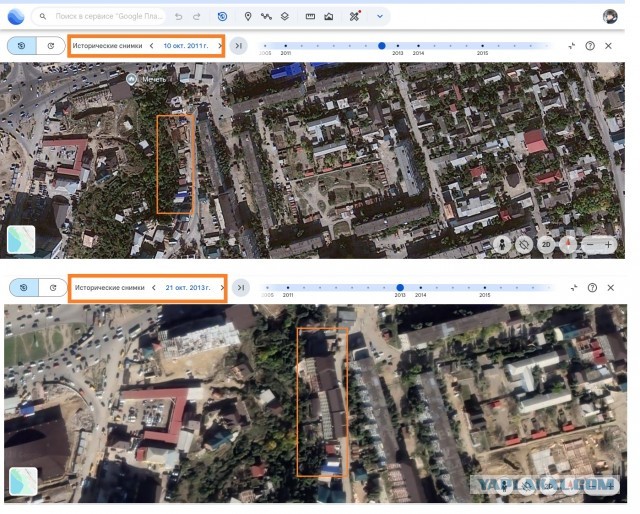The image size is (640, 514).
Task: Jump to latest imagery in 2013 panel
Action: tap(241, 288)
